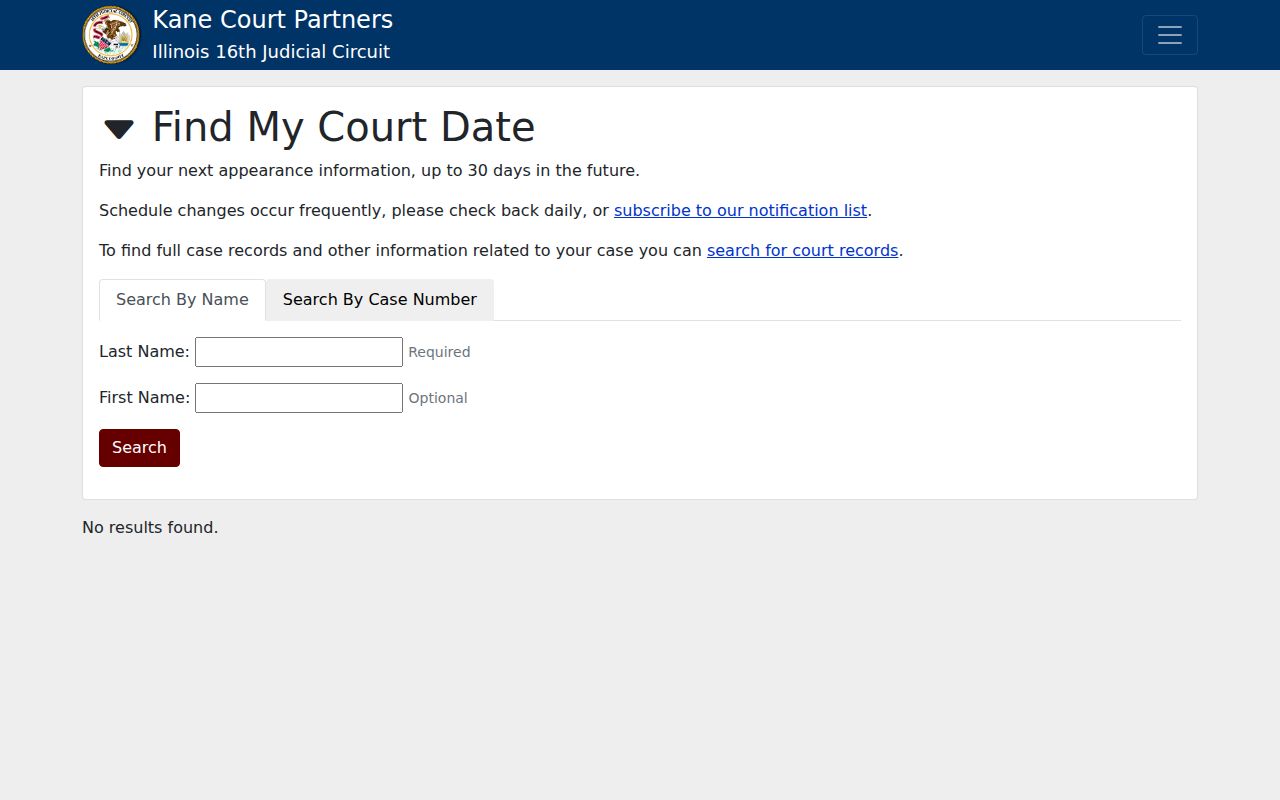Click the 'Optional' hint text

[438, 398]
